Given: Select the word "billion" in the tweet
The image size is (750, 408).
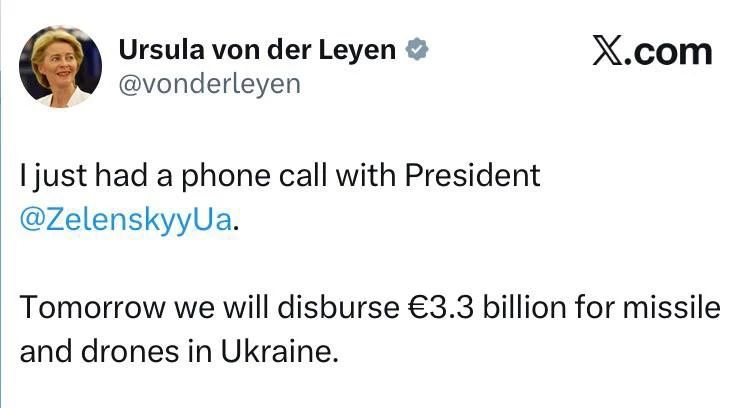Looking at the screenshot, I should point(524,307).
